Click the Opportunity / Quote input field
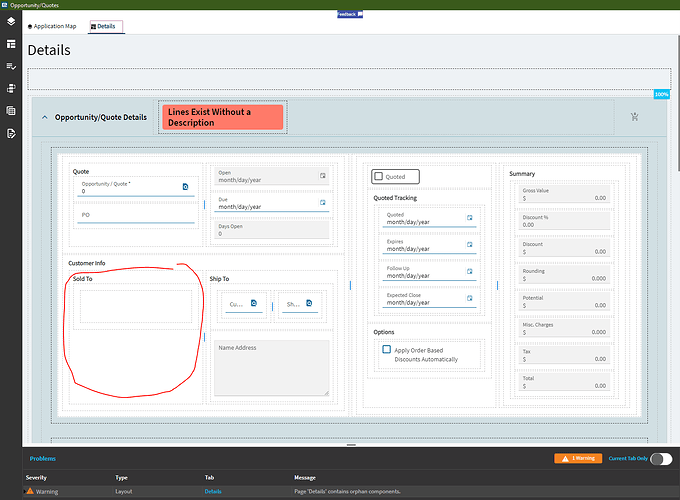 coord(136,188)
